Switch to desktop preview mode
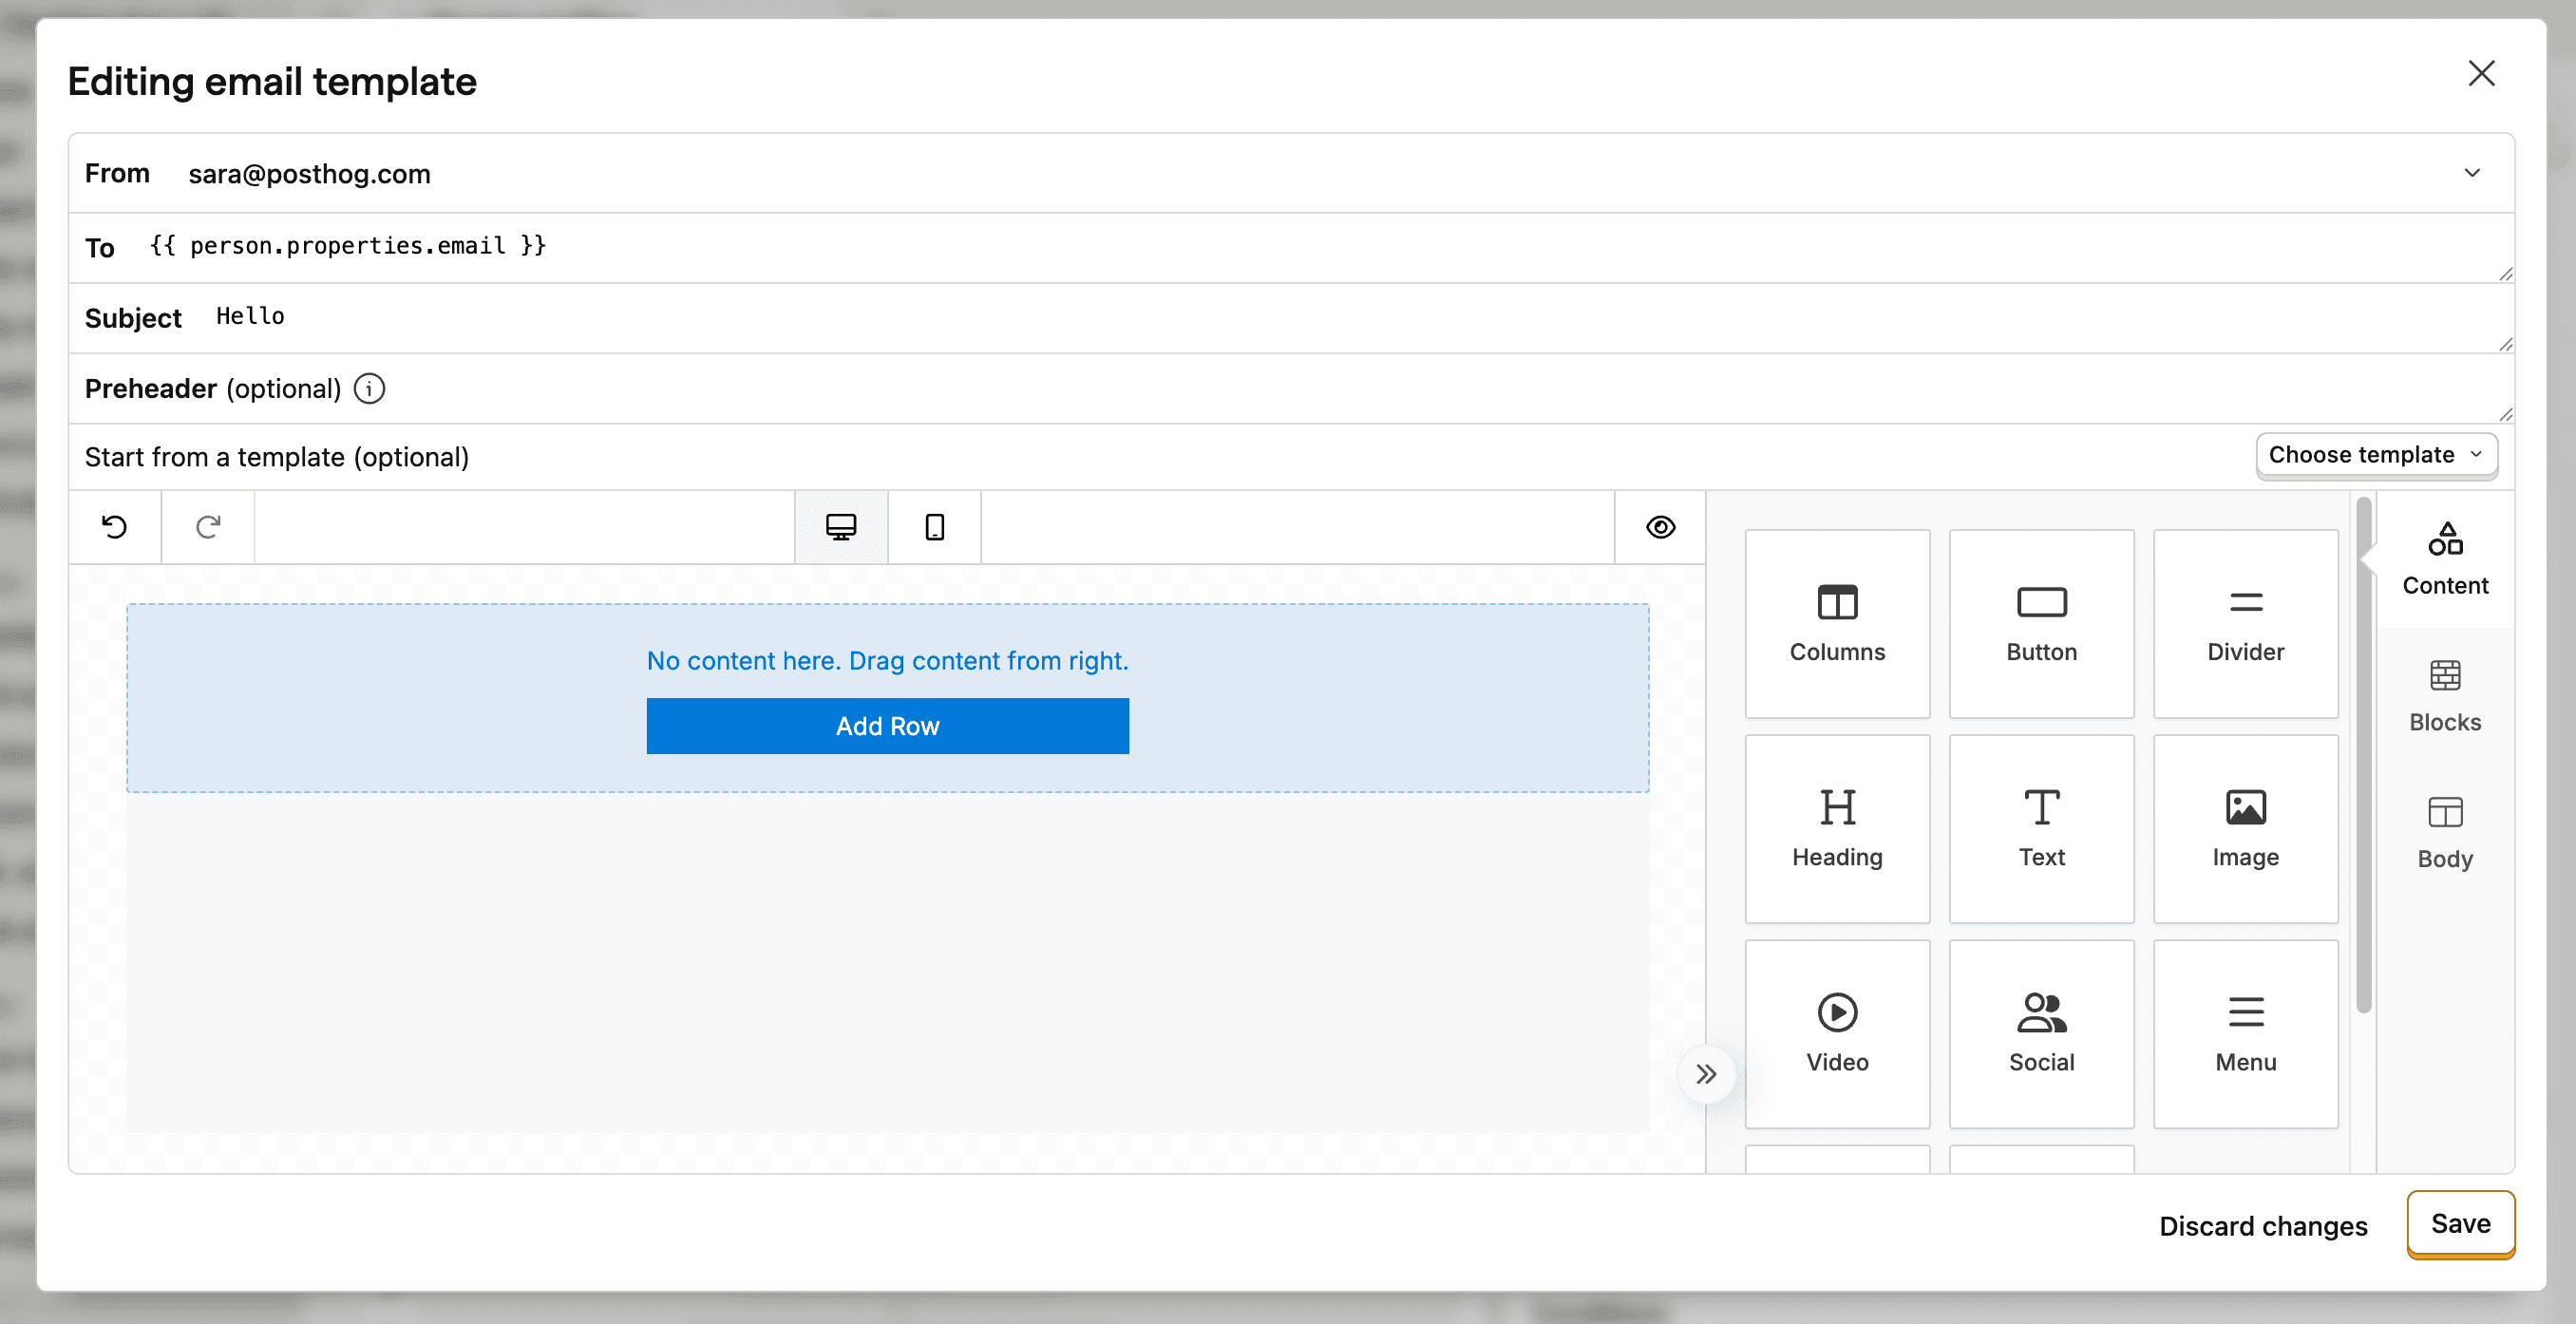The height and width of the screenshot is (1324, 2576). click(841, 527)
